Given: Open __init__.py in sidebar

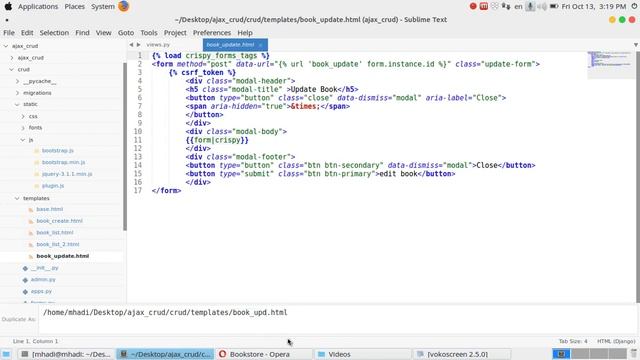Looking at the screenshot, I should coord(44,268).
